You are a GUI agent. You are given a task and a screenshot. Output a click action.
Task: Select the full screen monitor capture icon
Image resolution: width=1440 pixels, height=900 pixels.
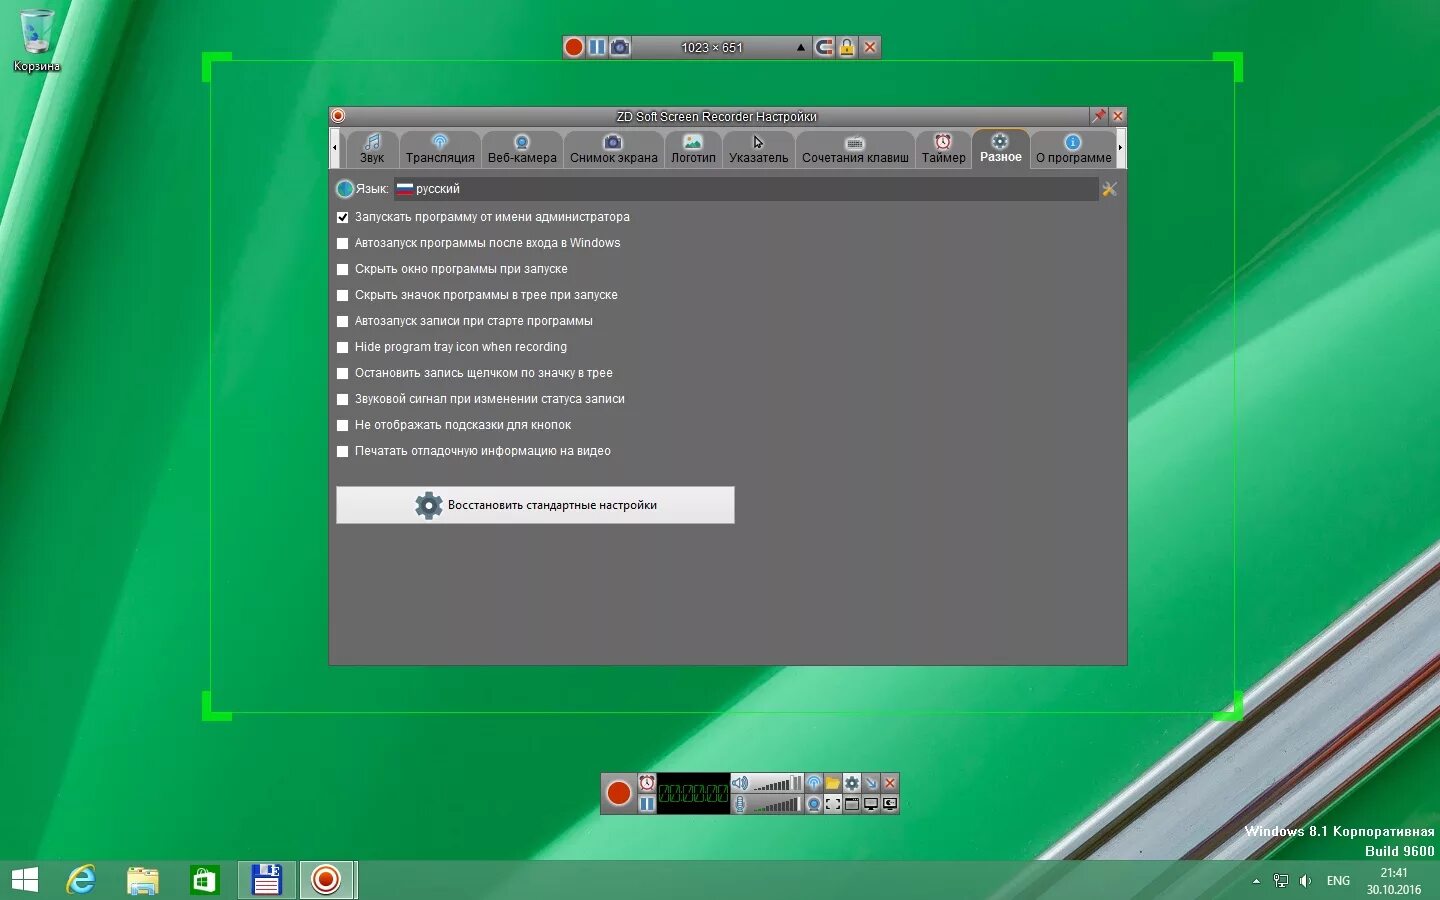coord(871,803)
